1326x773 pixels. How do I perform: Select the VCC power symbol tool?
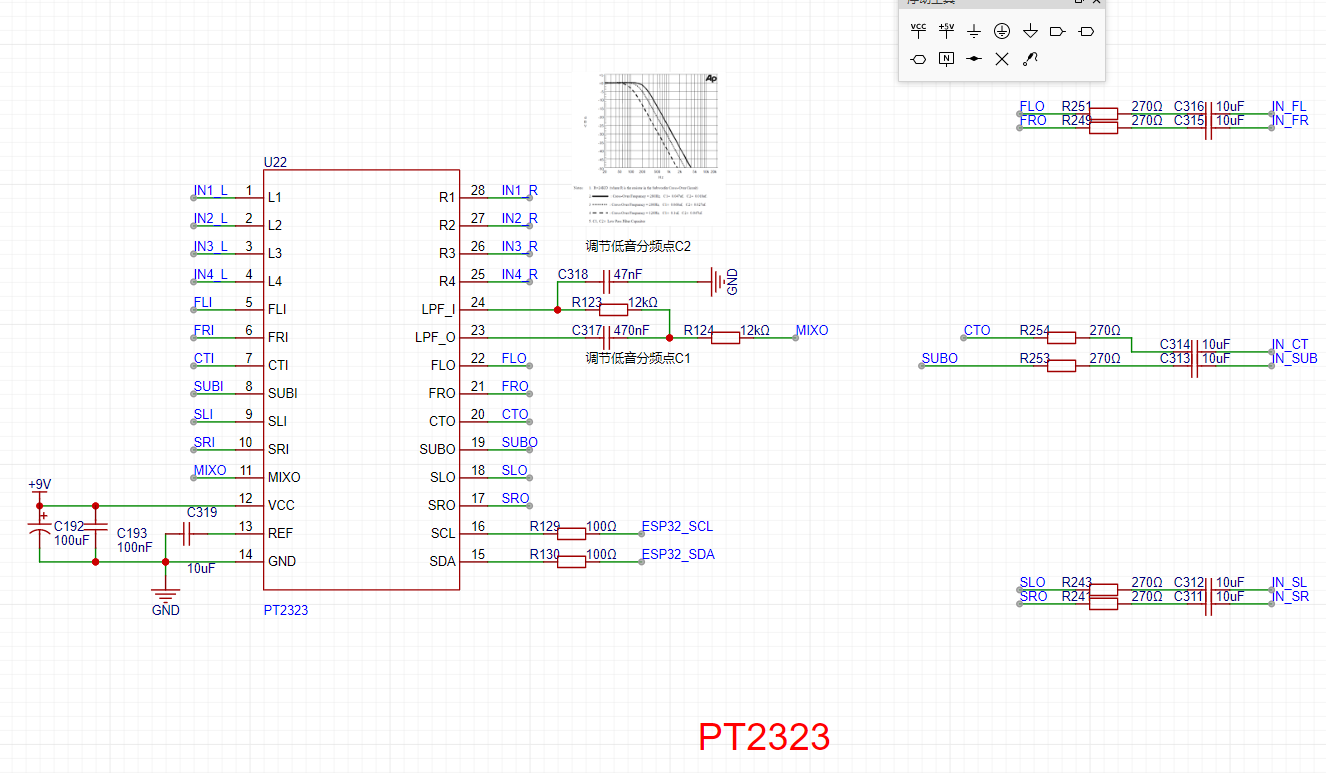click(x=919, y=31)
